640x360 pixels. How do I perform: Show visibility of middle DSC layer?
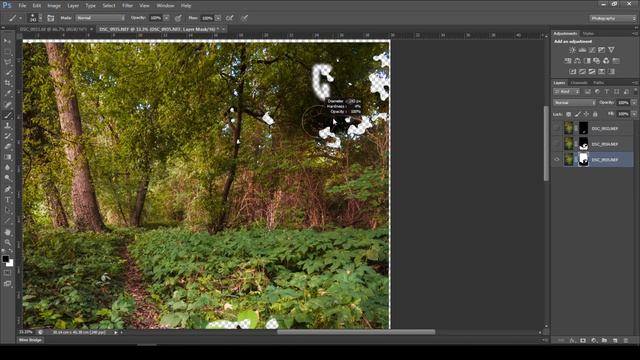click(557, 144)
